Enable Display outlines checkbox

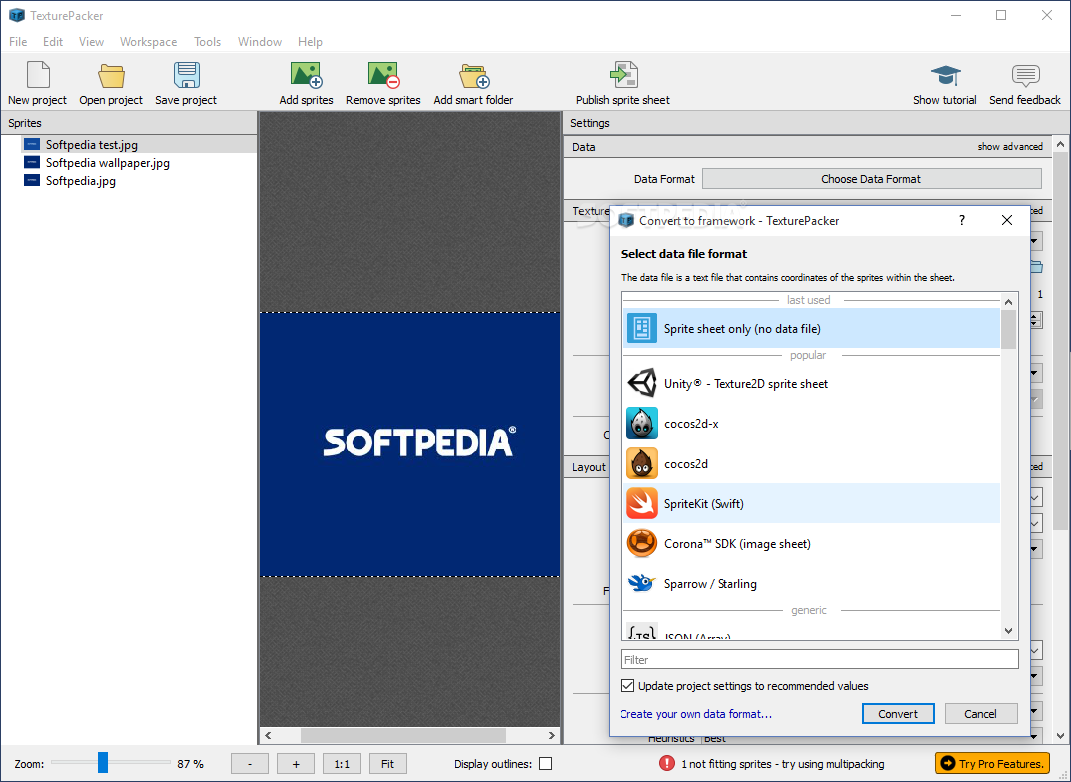(545, 764)
